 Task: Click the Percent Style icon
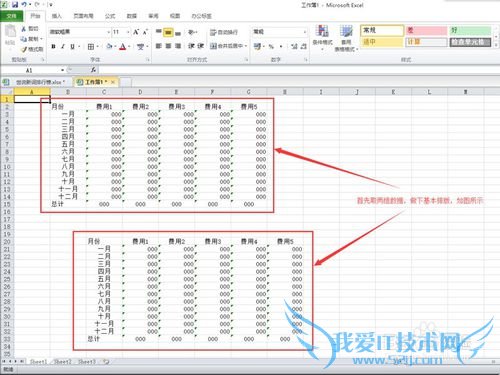click(x=271, y=47)
